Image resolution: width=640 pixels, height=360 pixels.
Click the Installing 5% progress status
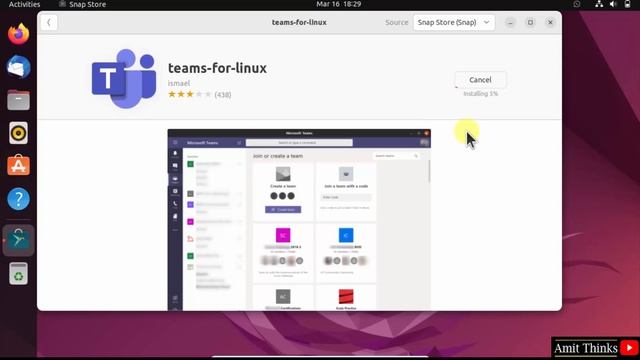pyautogui.click(x=480, y=94)
